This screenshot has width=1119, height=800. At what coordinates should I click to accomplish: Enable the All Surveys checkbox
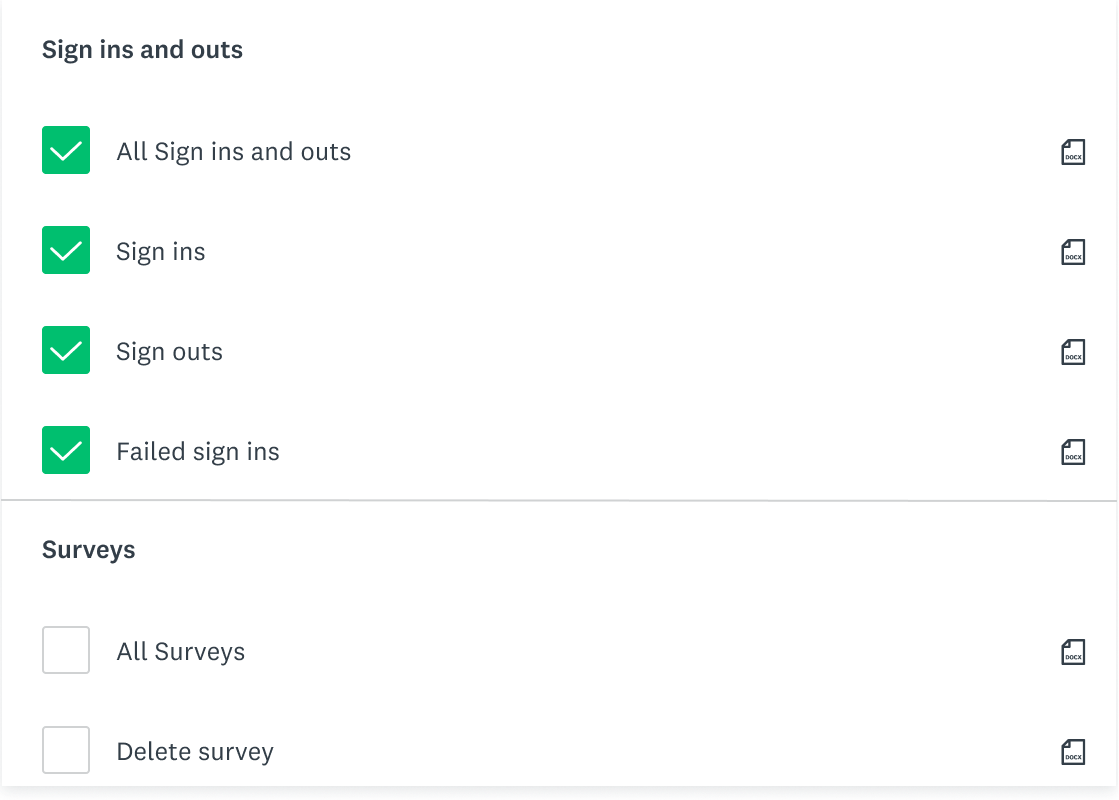[x=66, y=650]
